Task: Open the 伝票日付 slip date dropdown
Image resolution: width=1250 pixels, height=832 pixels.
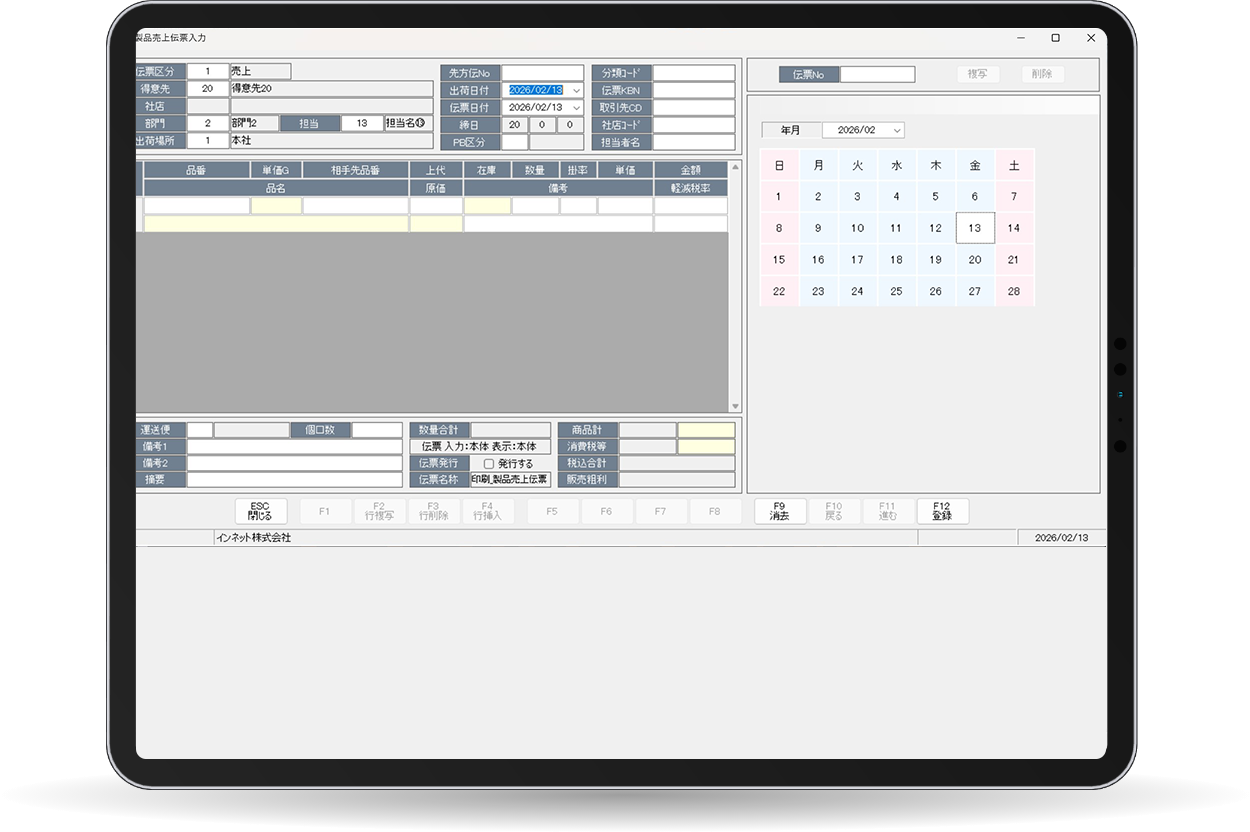Action: click(x=577, y=107)
